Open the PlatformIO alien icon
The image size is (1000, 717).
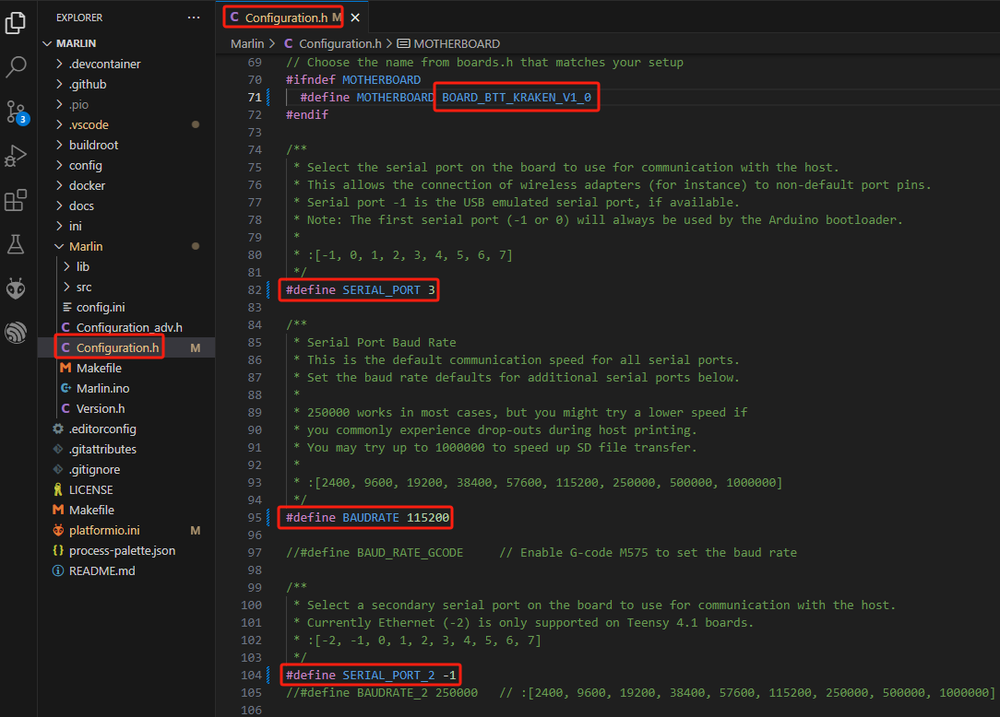tap(16, 288)
